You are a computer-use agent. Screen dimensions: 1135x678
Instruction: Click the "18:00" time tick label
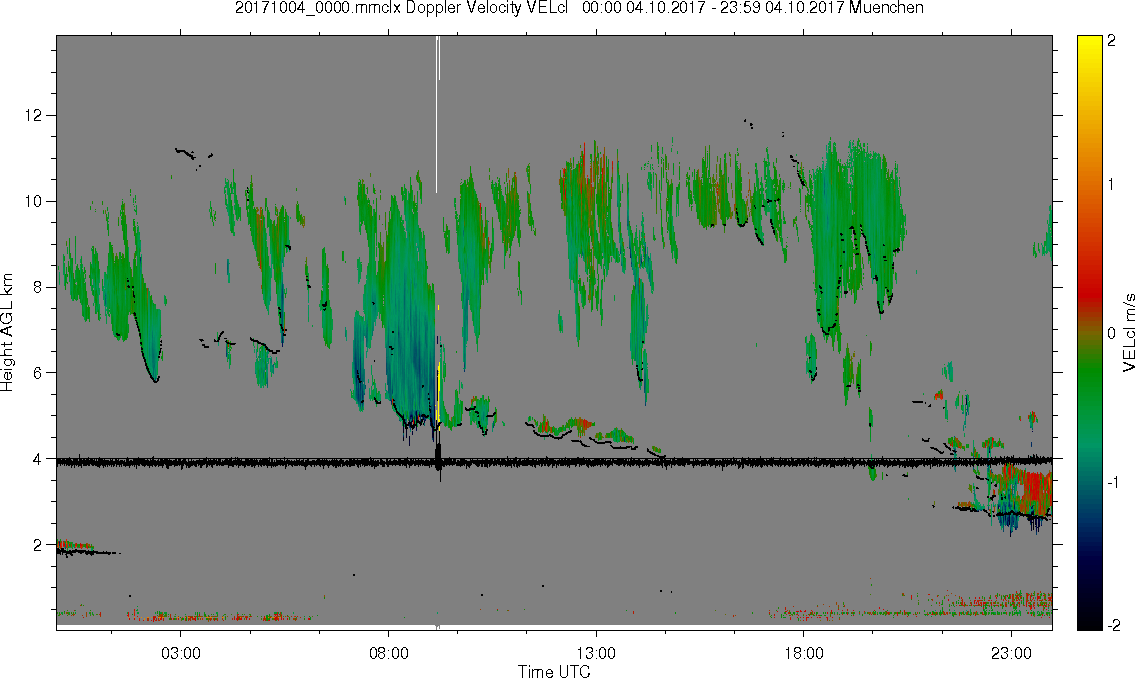[804, 653]
